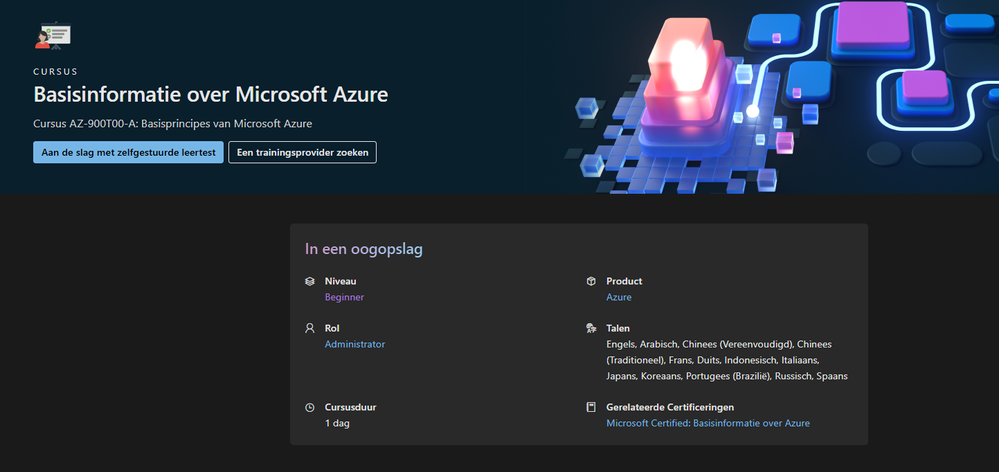Click the 'Product' label
Screen dimensions: 999x472
624,281
